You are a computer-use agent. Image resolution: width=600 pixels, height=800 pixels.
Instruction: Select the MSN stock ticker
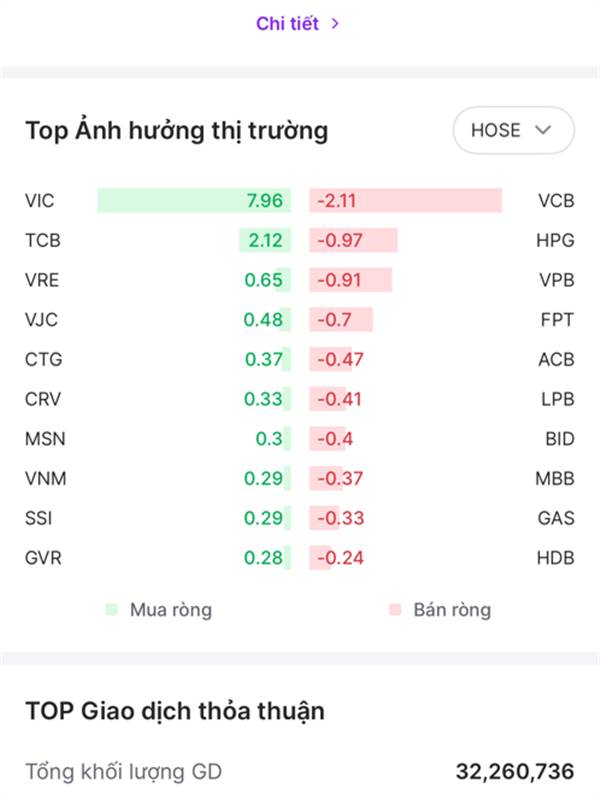[x=45, y=439]
